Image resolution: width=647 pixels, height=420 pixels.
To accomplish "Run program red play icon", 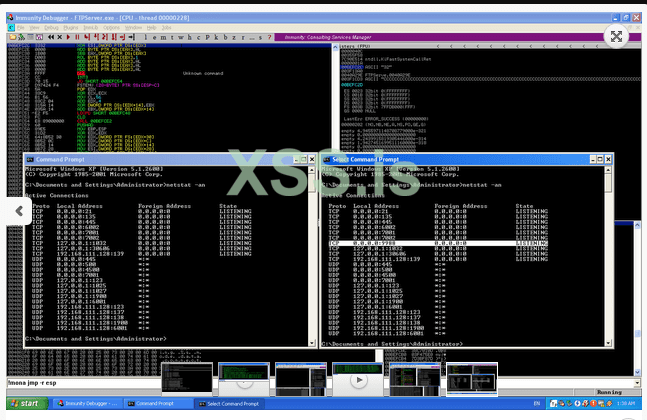I will [68, 37].
